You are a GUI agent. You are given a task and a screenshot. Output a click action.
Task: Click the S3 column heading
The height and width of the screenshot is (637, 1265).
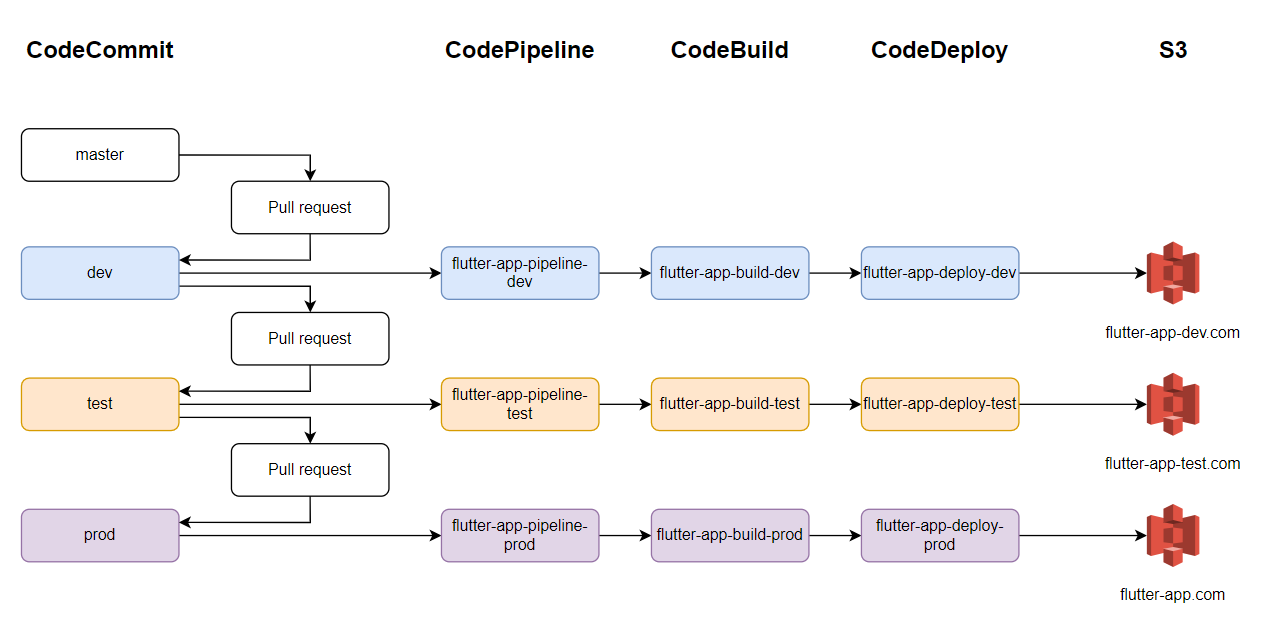tap(1173, 50)
